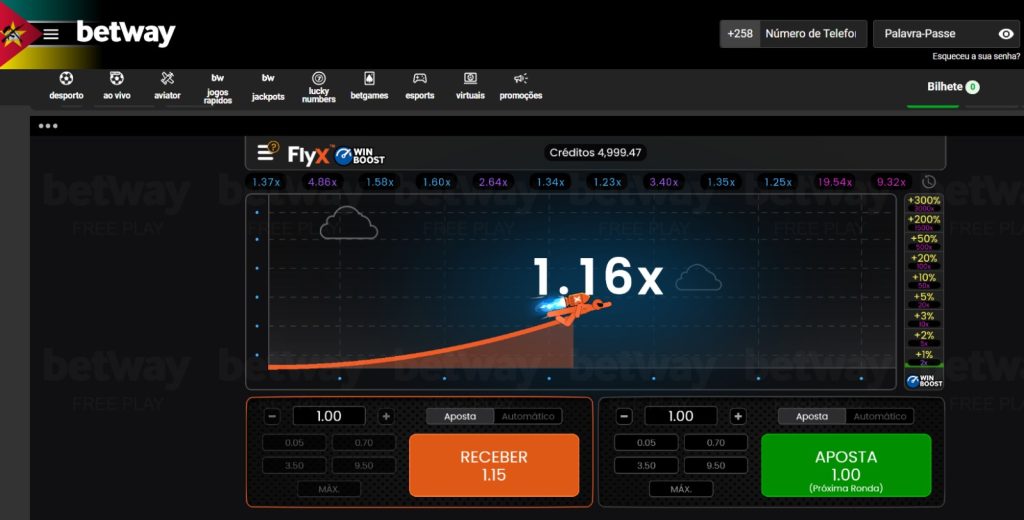Screen dimensions: 1024x520
Task: Click the 1.34x history multiplier
Action: (x=550, y=182)
